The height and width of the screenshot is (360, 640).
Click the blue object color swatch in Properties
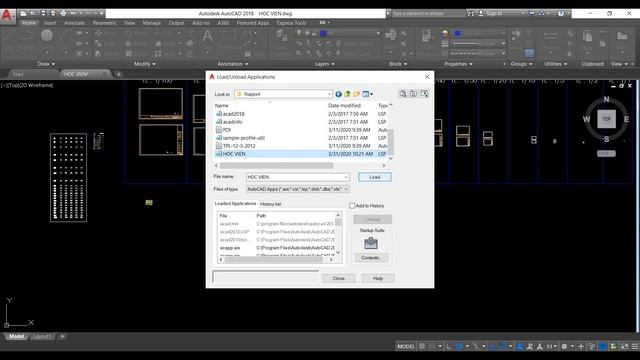pos(457,33)
